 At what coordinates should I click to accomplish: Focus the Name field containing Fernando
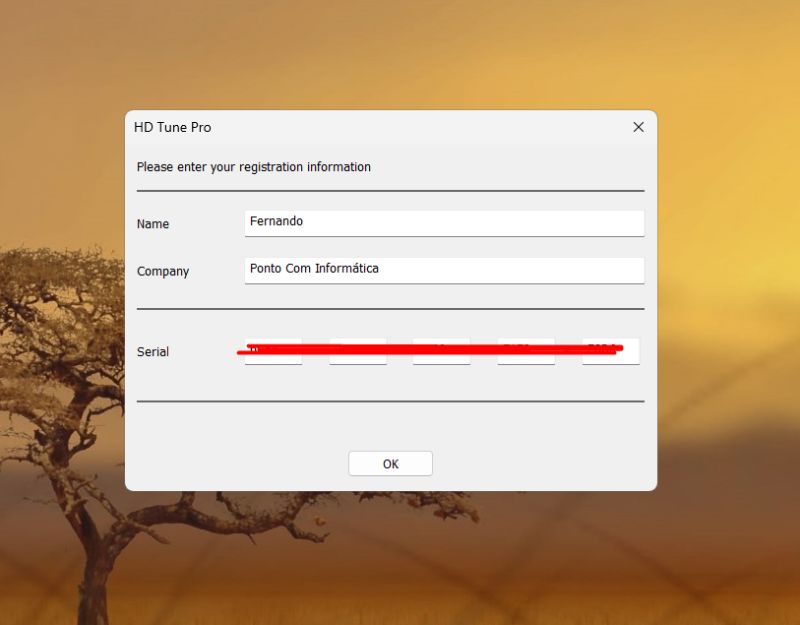click(x=444, y=223)
